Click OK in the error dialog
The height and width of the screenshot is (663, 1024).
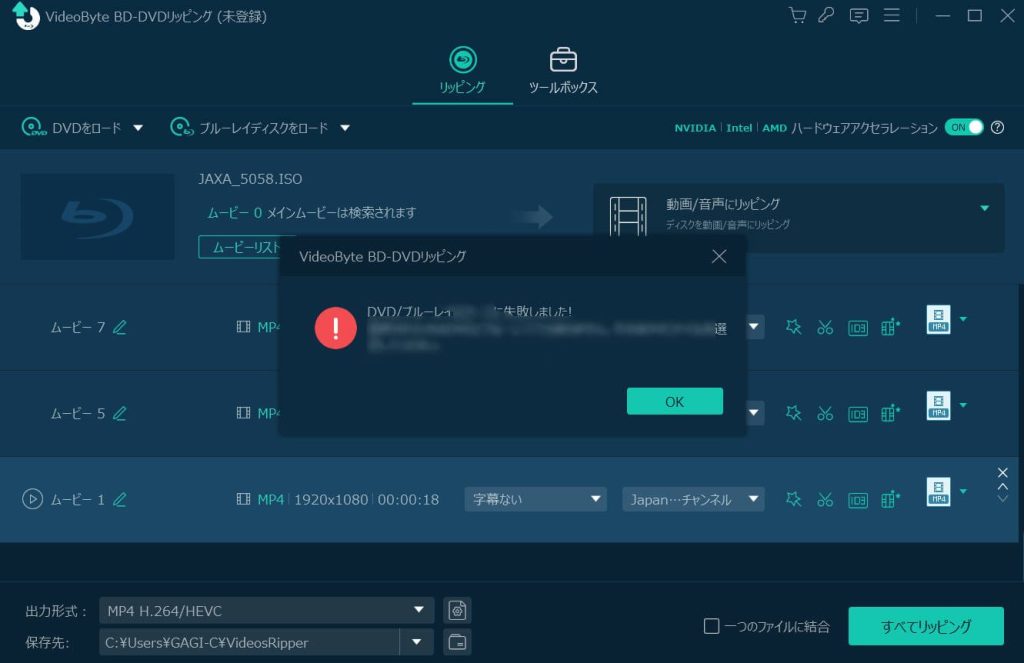point(675,401)
